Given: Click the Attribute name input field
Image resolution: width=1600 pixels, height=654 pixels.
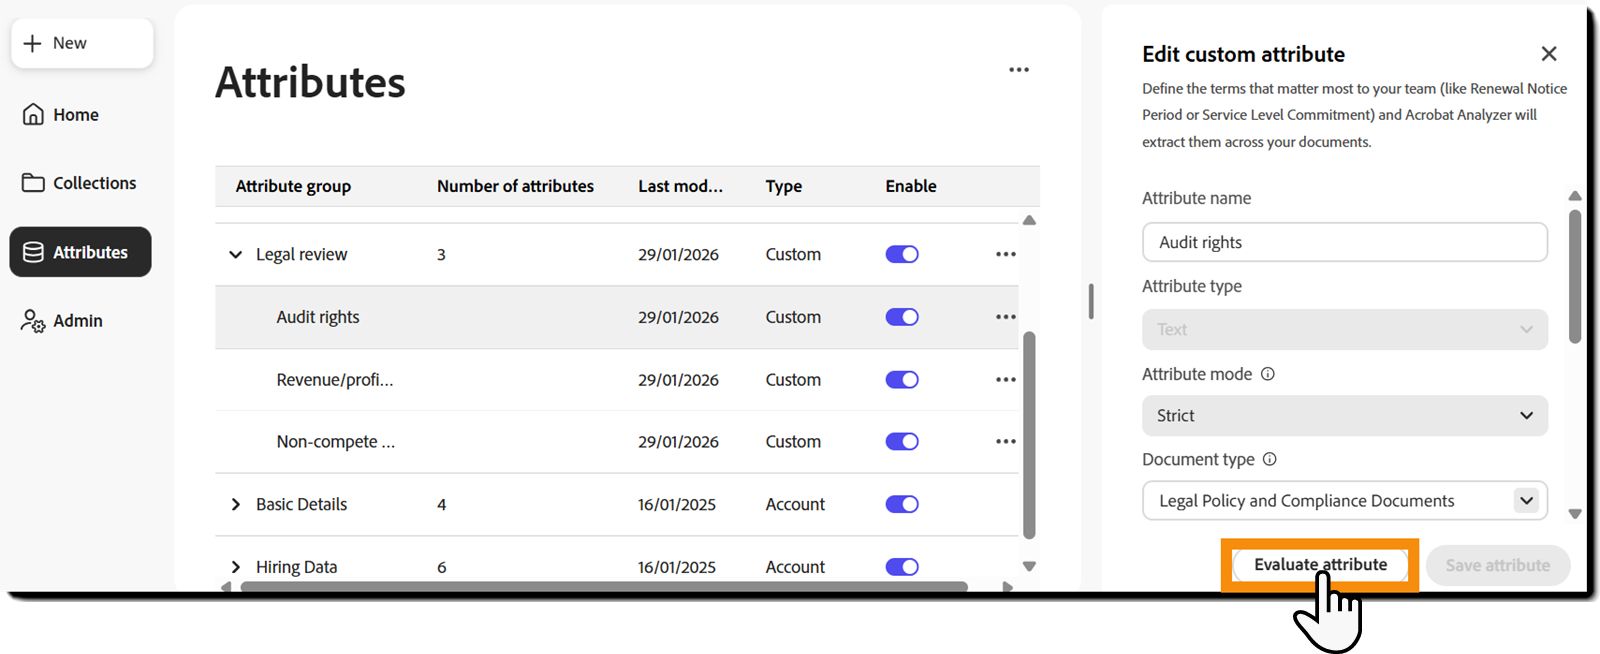Looking at the screenshot, I should pos(1345,242).
